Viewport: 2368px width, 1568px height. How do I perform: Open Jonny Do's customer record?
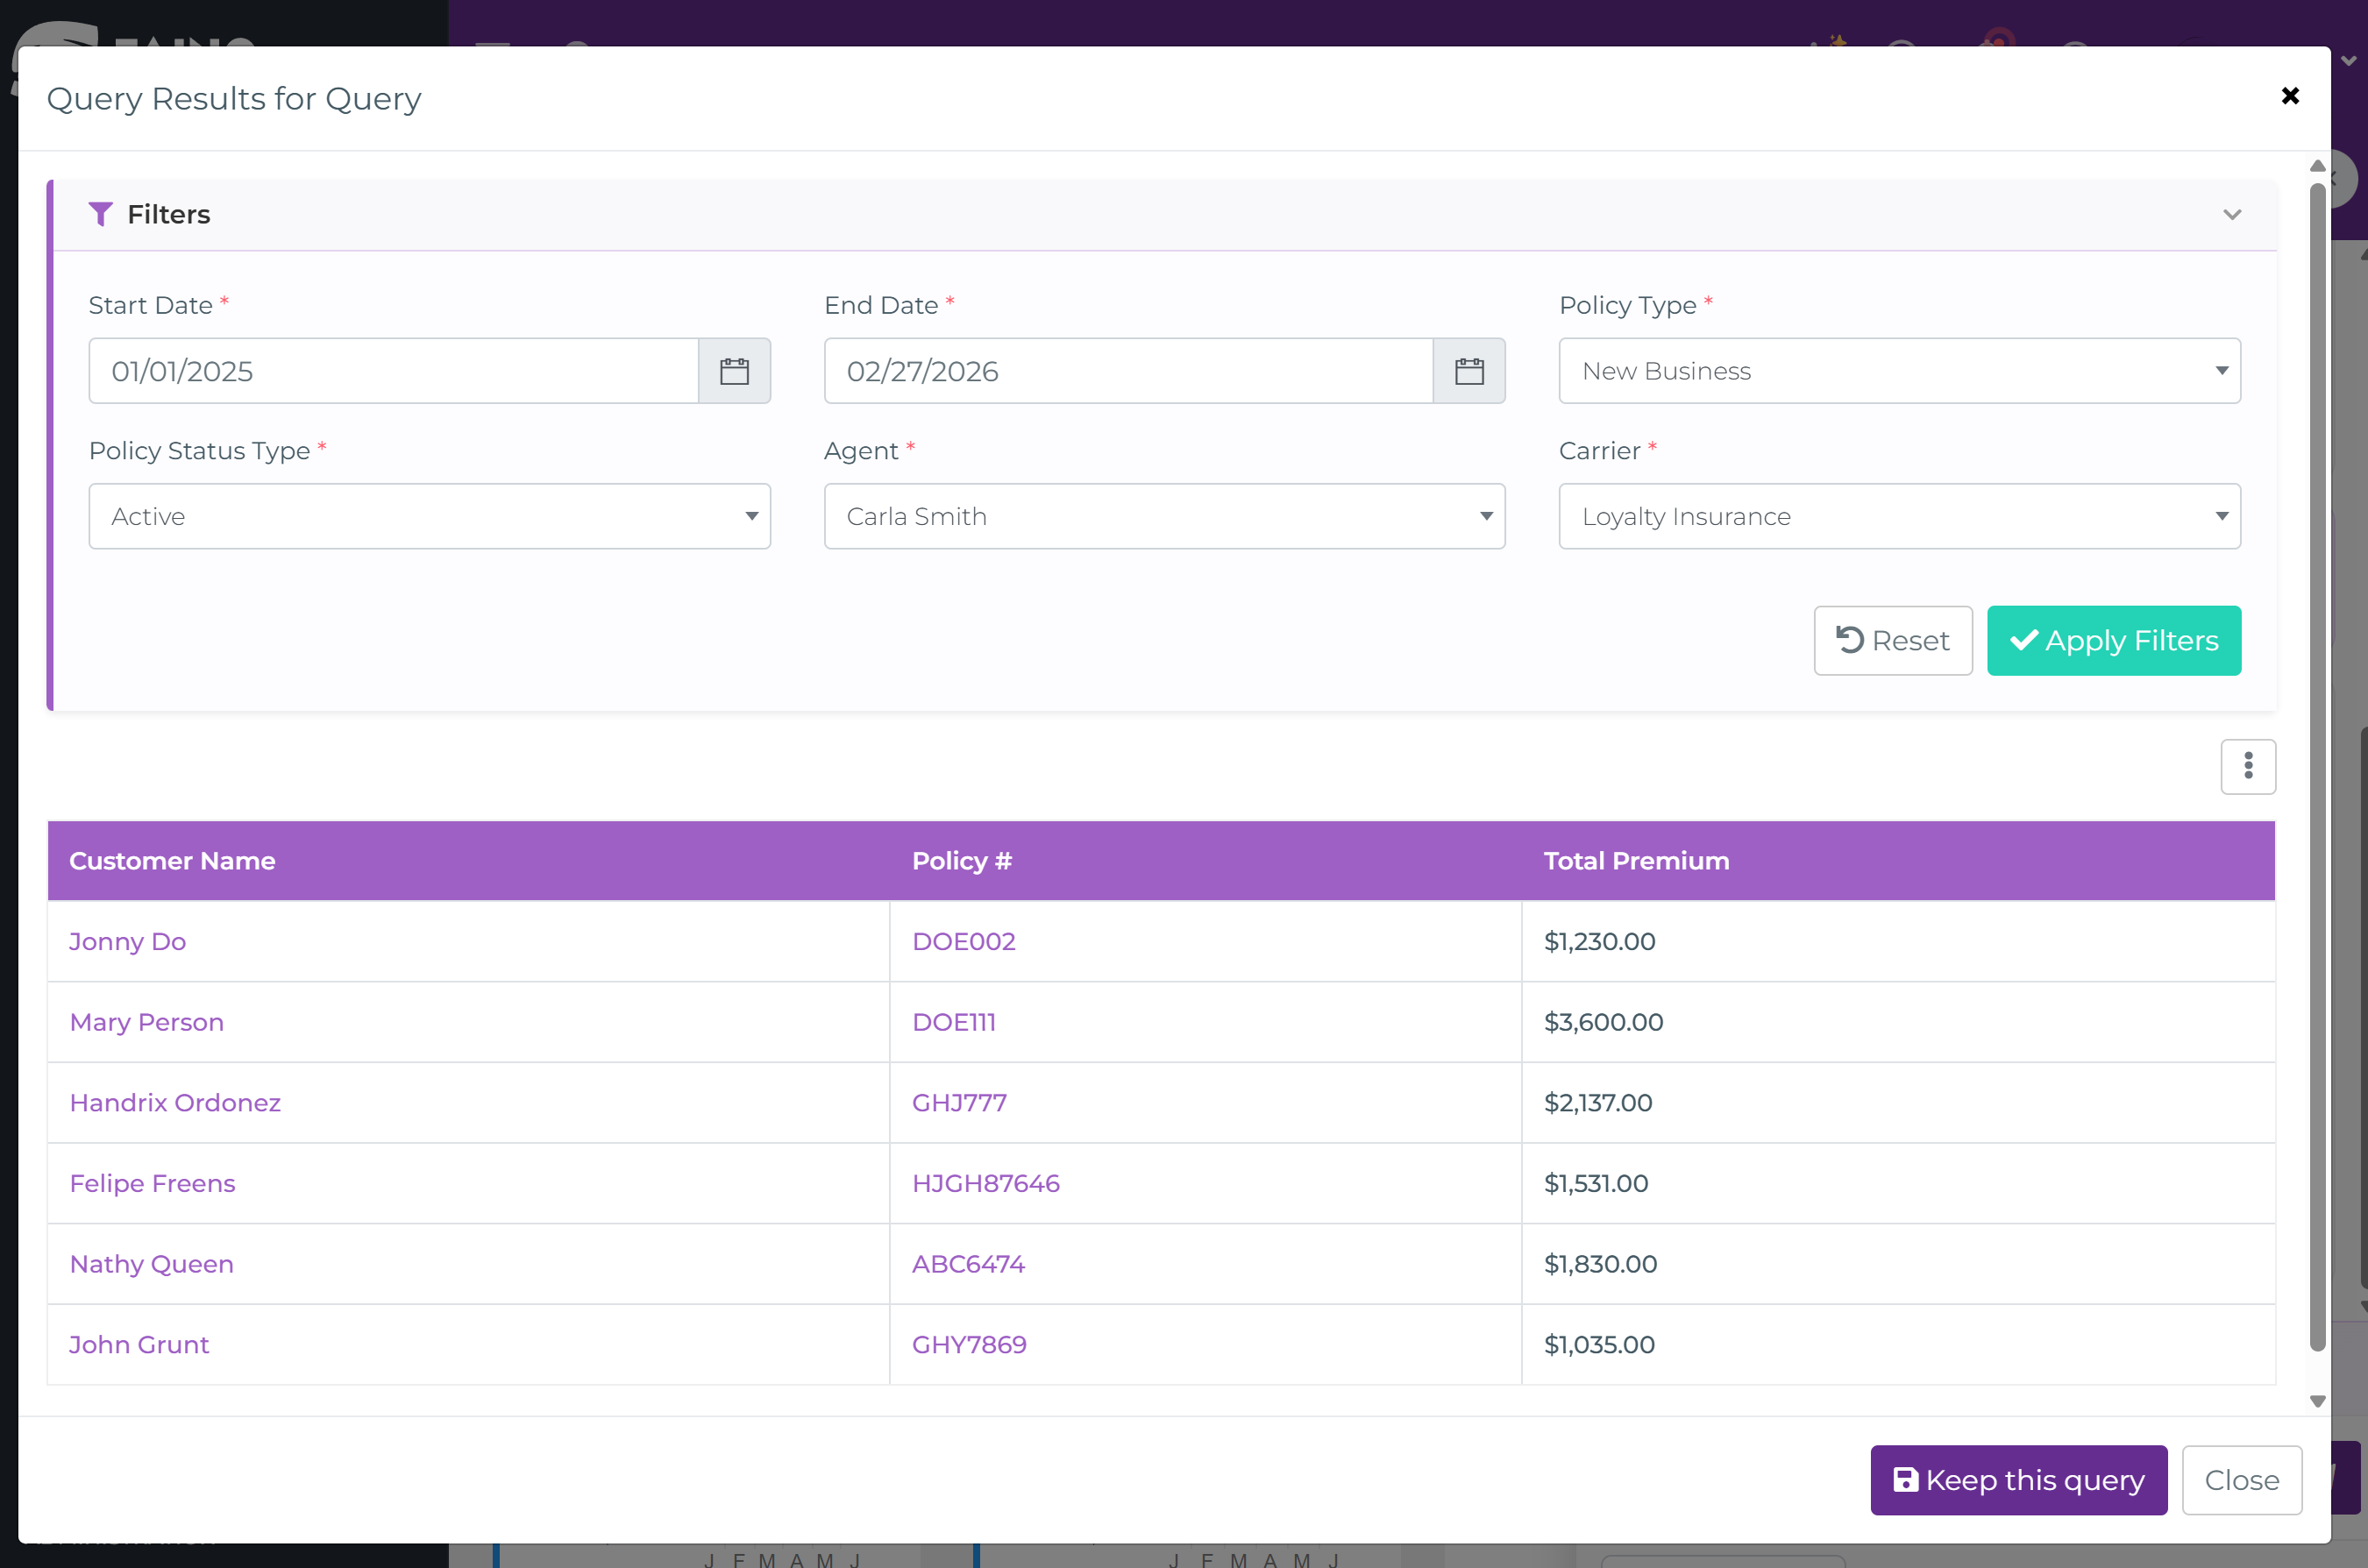pos(127,941)
